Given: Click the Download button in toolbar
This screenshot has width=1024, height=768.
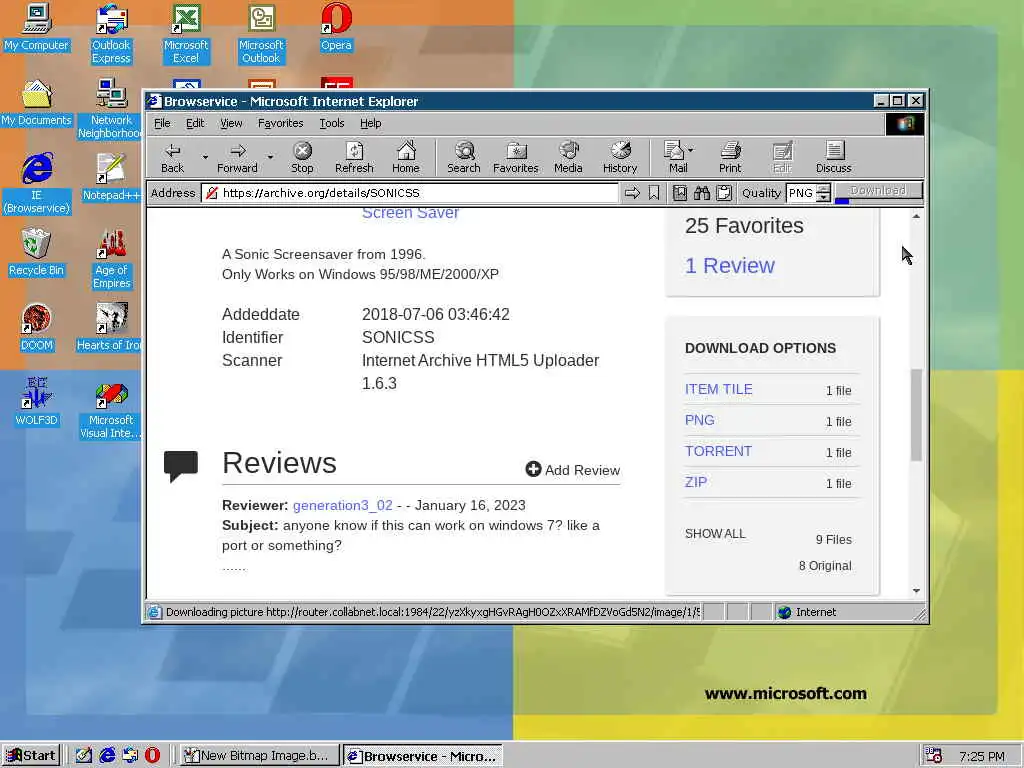Looking at the screenshot, I should (x=878, y=191).
